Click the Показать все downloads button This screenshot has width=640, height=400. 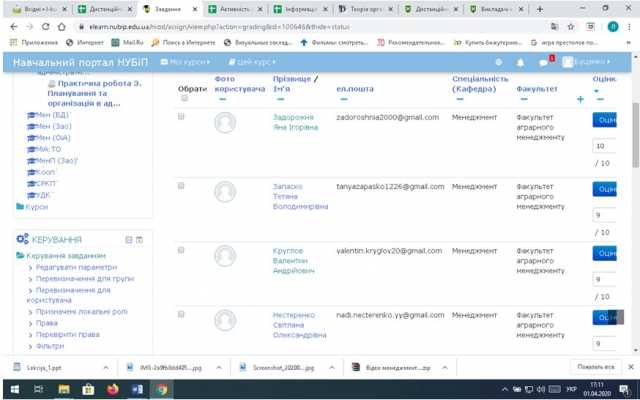tap(596, 367)
